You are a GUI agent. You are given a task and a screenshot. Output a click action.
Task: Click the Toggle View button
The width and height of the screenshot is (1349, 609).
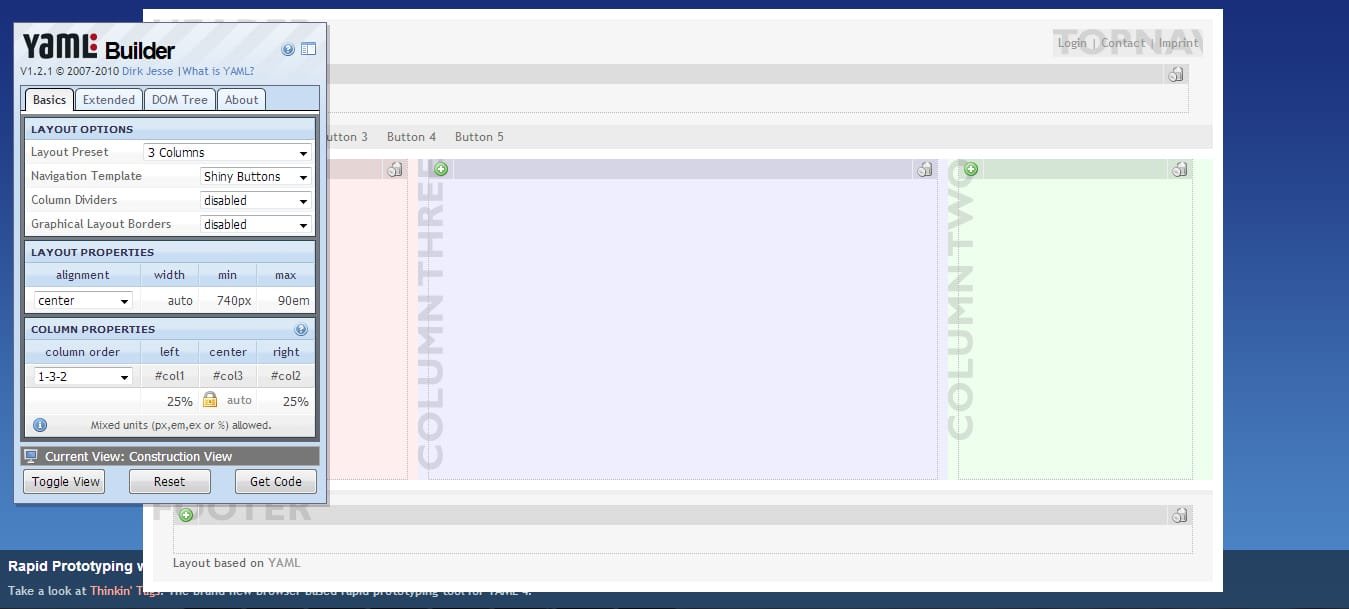point(66,482)
